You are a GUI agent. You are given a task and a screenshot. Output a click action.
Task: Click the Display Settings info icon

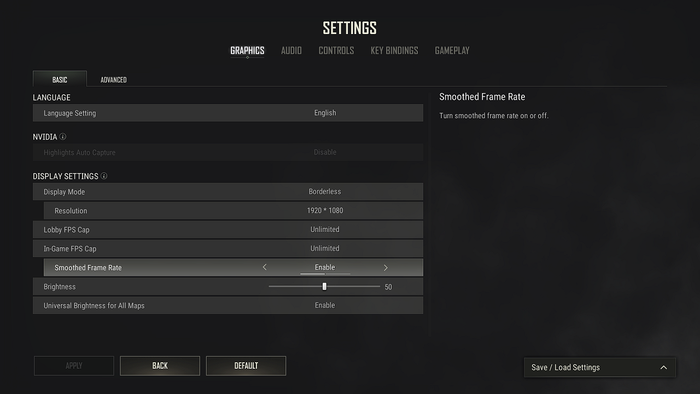pos(104,176)
